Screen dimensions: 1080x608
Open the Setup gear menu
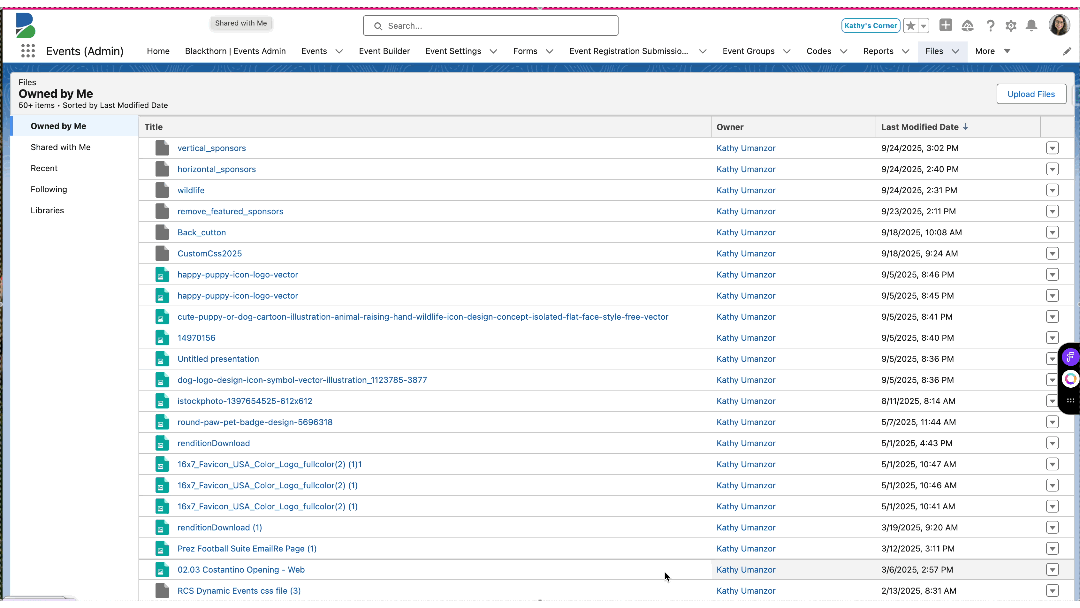pos(1011,26)
